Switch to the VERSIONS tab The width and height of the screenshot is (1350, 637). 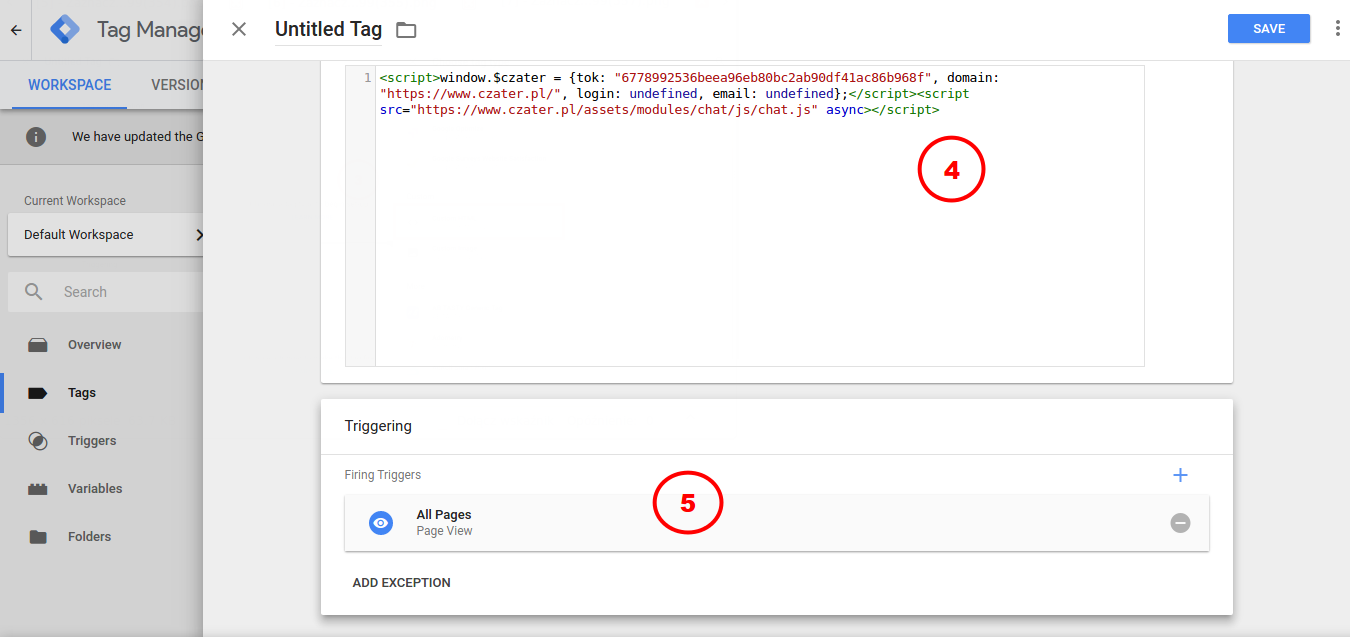(x=176, y=85)
